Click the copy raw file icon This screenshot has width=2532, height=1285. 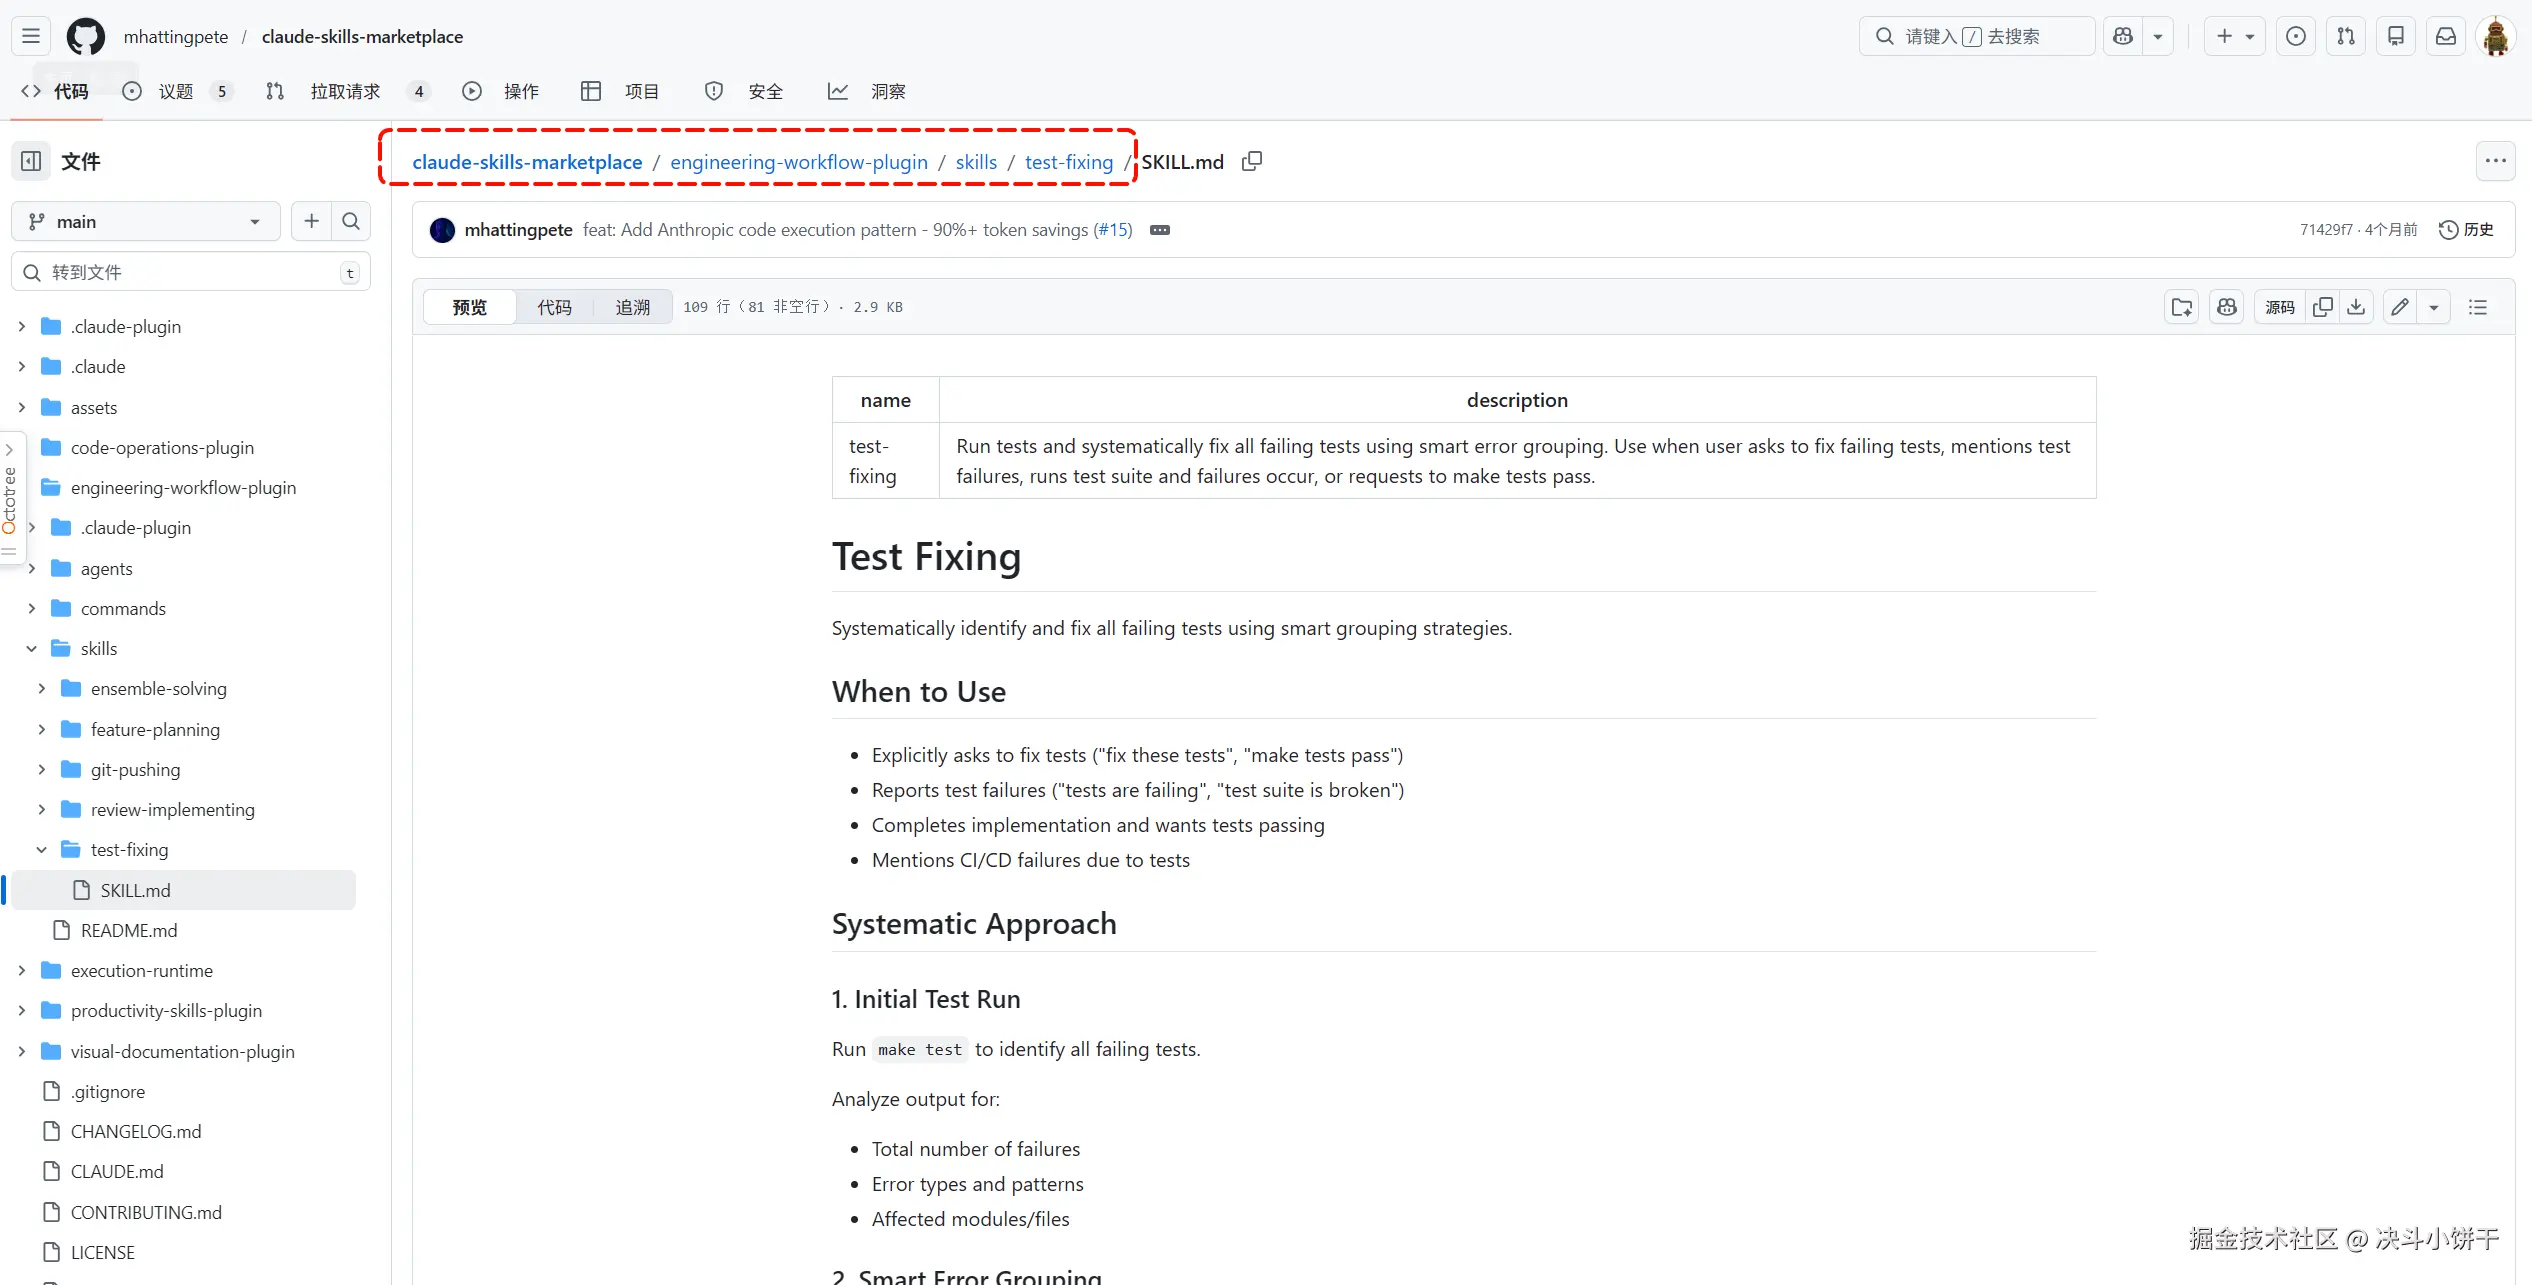coord(2322,307)
